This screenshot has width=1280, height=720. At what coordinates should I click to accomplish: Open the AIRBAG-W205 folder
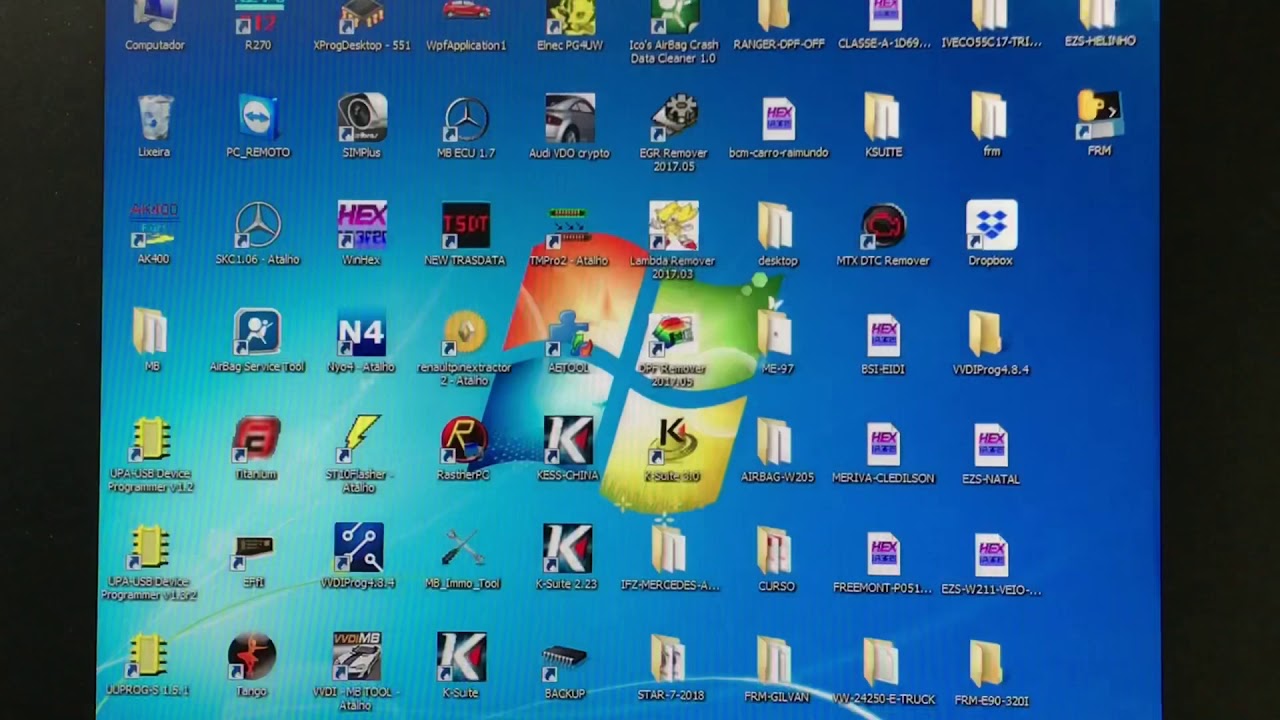coord(777,451)
